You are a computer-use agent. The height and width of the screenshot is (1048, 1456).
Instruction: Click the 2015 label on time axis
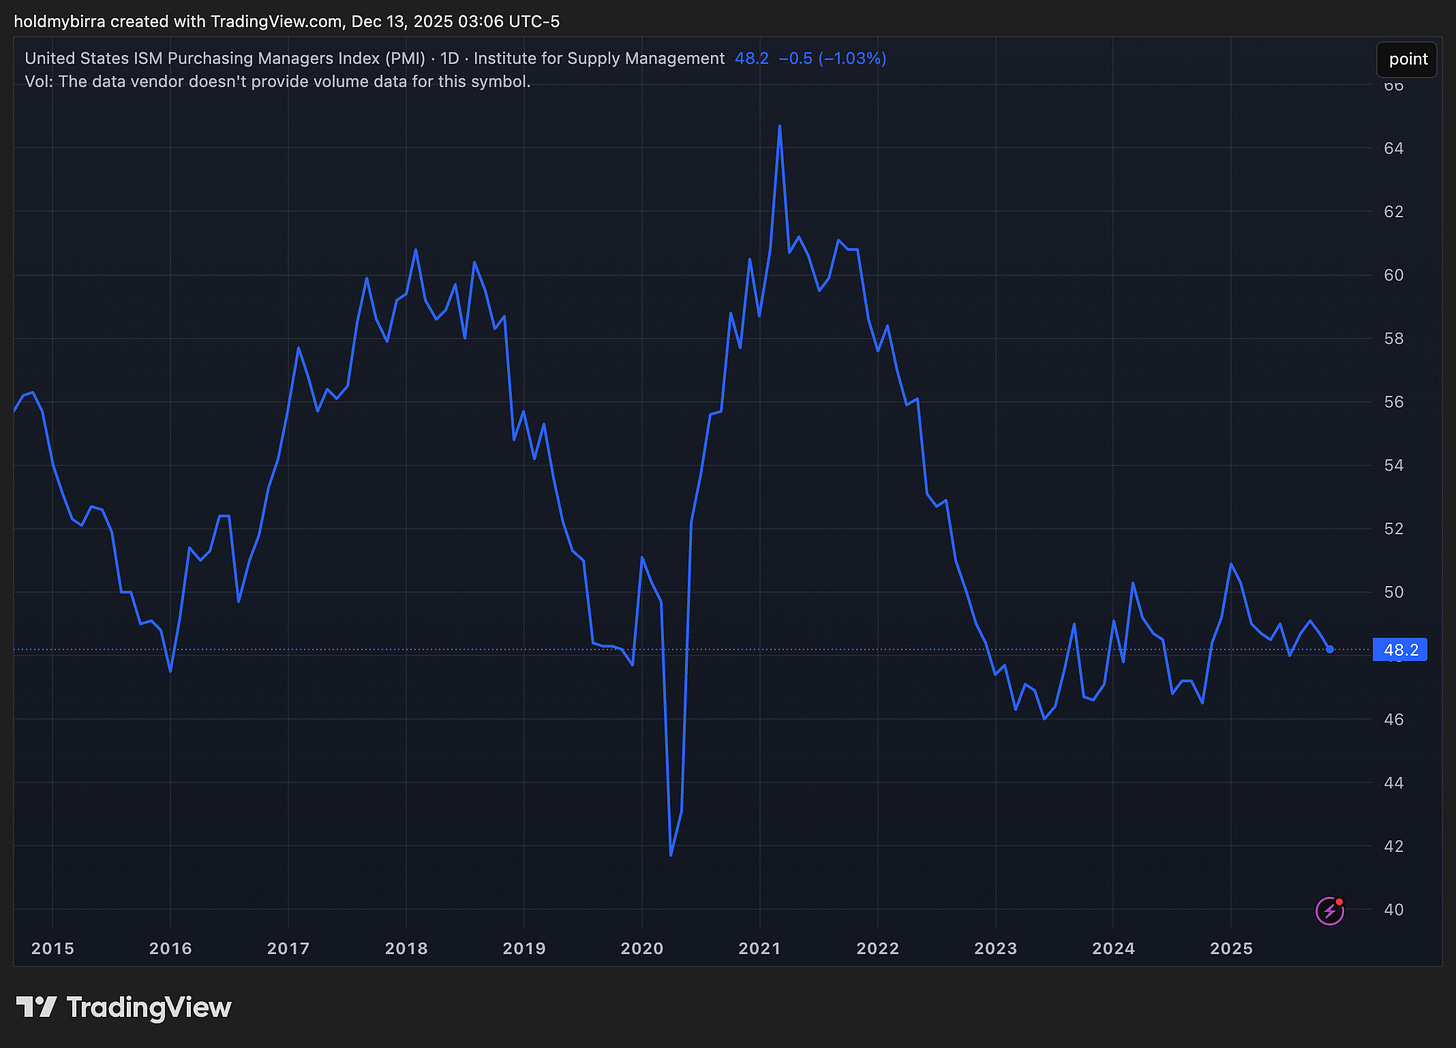(52, 948)
